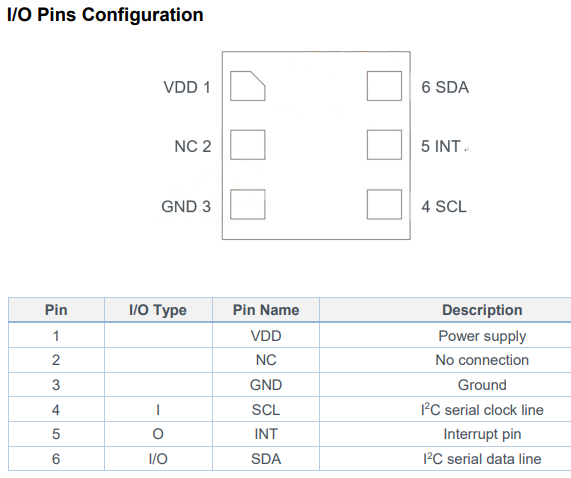The width and height of the screenshot is (571, 478).
Task: Click the "Pin" column header
Action: coord(56,310)
